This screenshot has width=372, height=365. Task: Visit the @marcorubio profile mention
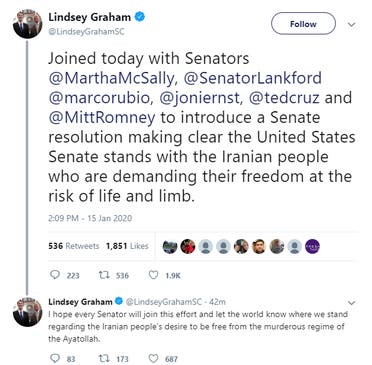(99, 98)
